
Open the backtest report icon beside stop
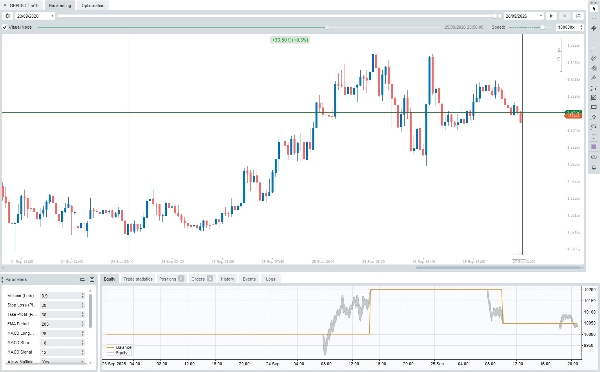(x=578, y=16)
